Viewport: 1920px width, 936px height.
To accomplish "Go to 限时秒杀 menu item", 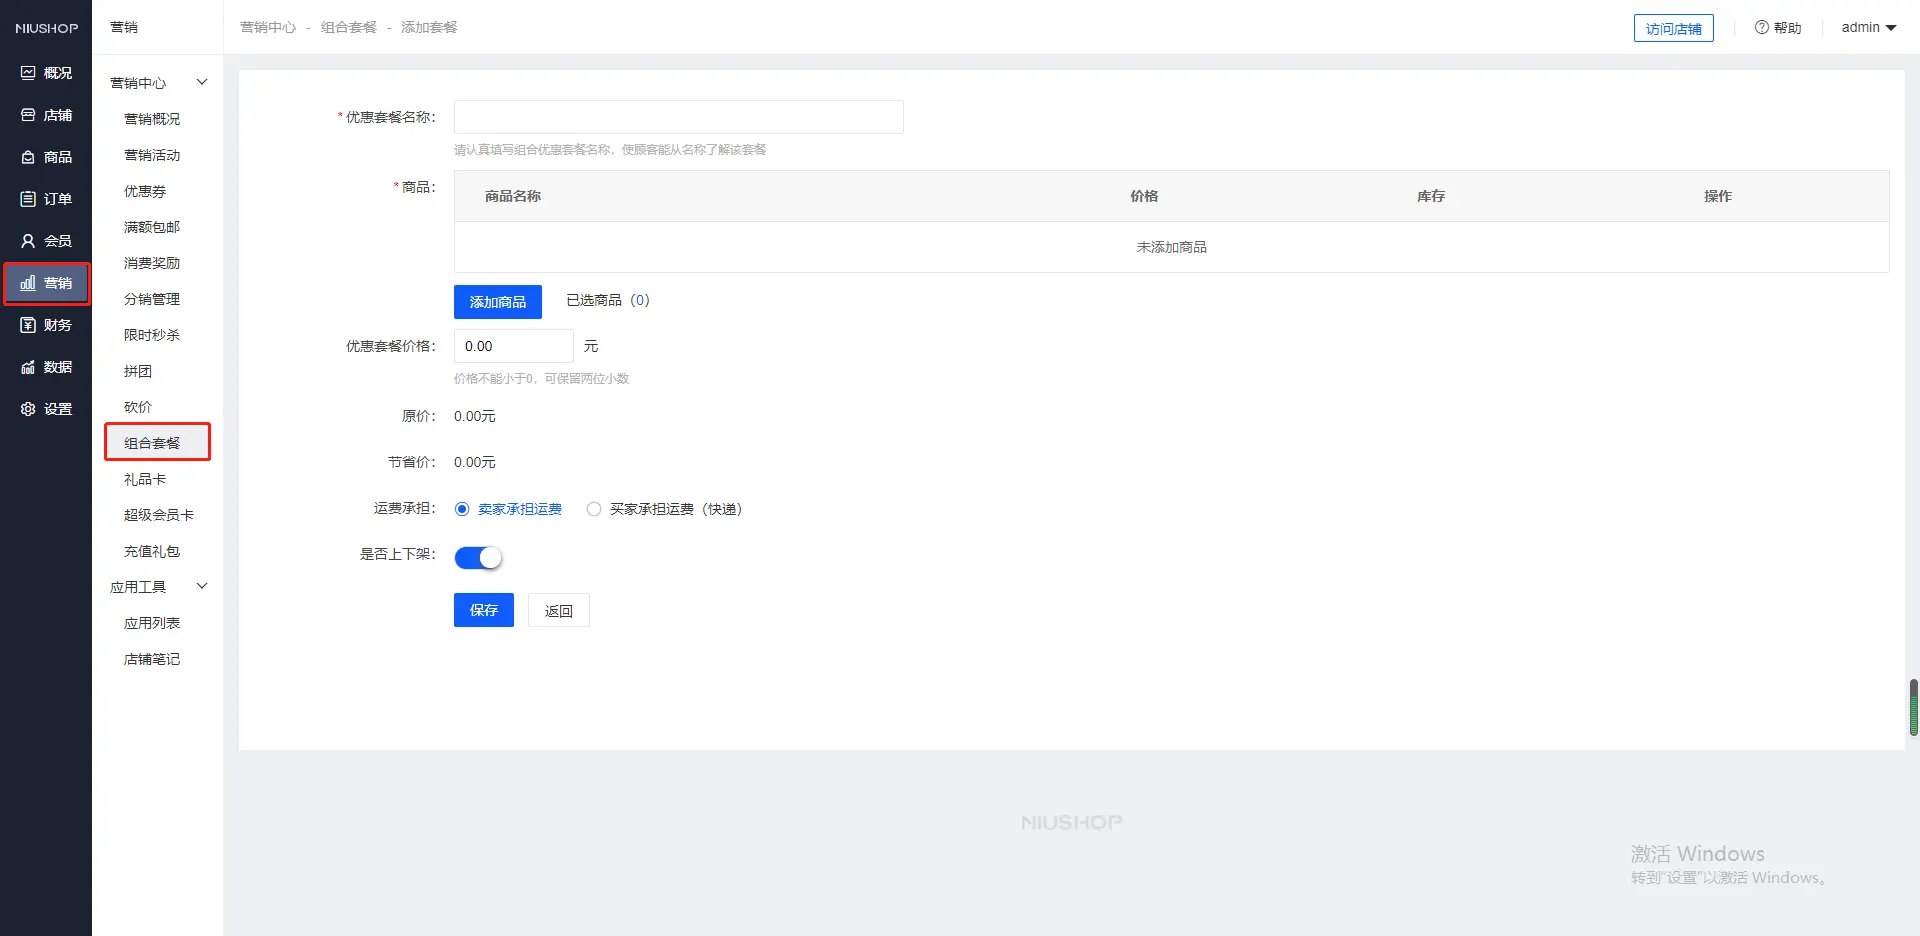I will click(x=152, y=335).
